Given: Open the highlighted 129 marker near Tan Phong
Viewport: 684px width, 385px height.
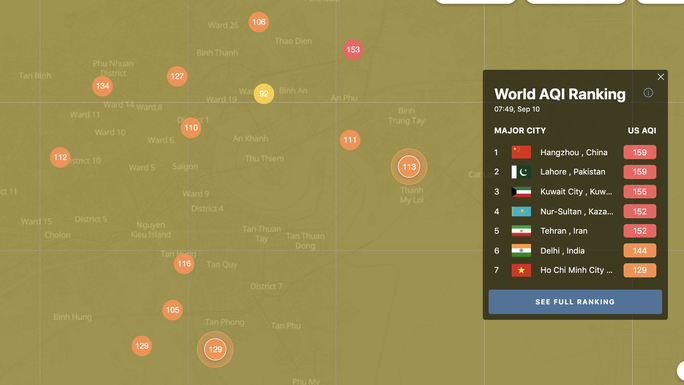Looking at the screenshot, I should (215, 349).
